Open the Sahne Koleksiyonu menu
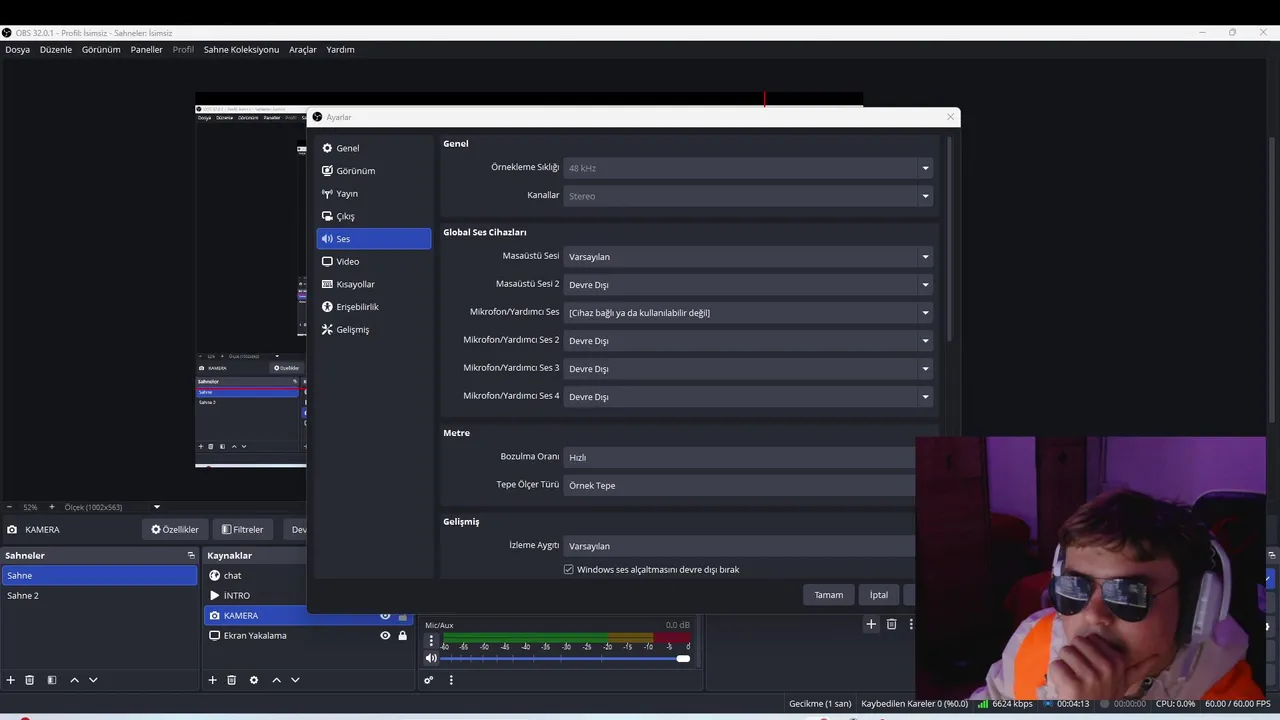 pyautogui.click(x=241, y=49)
